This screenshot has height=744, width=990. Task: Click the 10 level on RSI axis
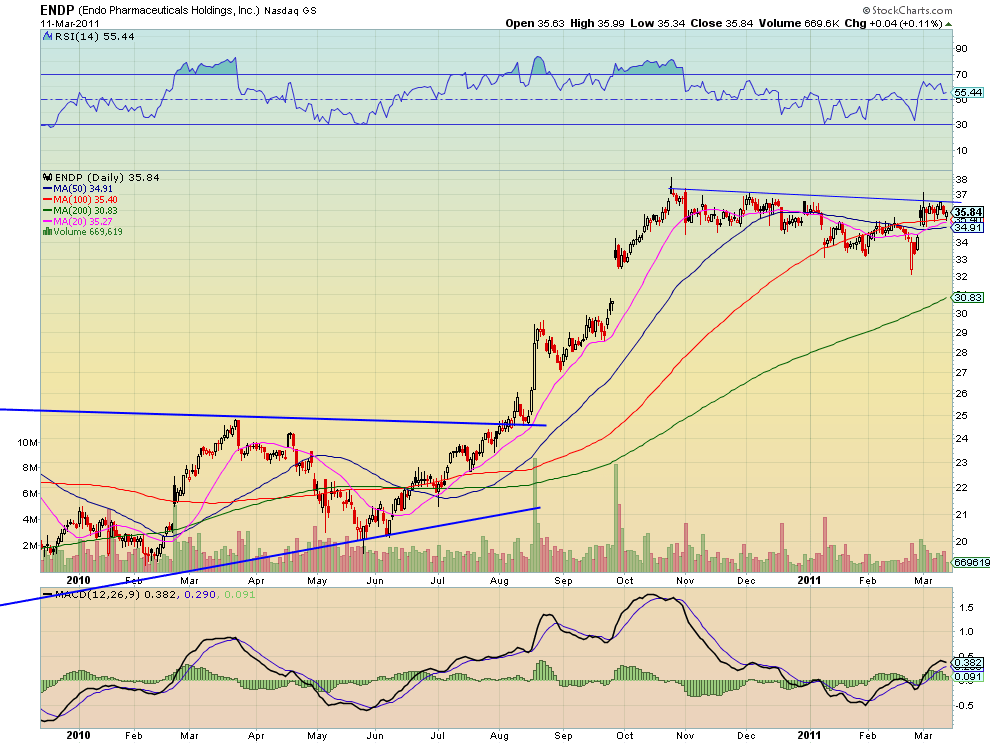961,150
